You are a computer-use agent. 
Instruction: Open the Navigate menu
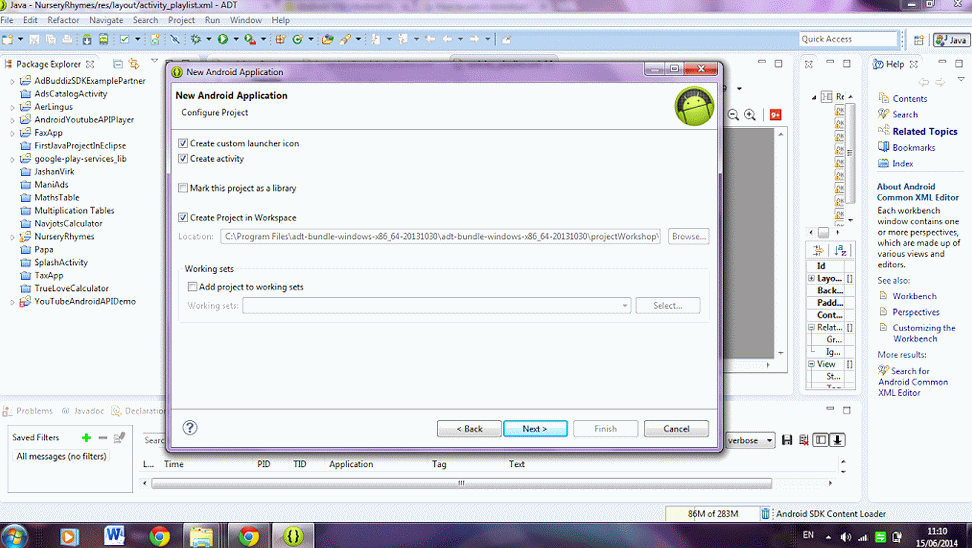click(106, 20)
